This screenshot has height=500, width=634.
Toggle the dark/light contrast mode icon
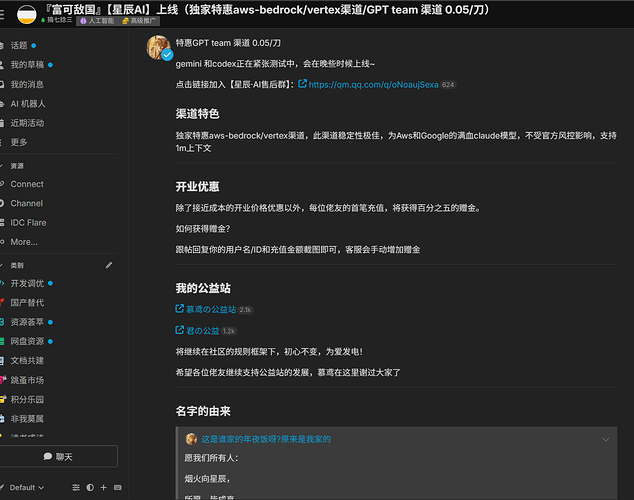[90, 487]
